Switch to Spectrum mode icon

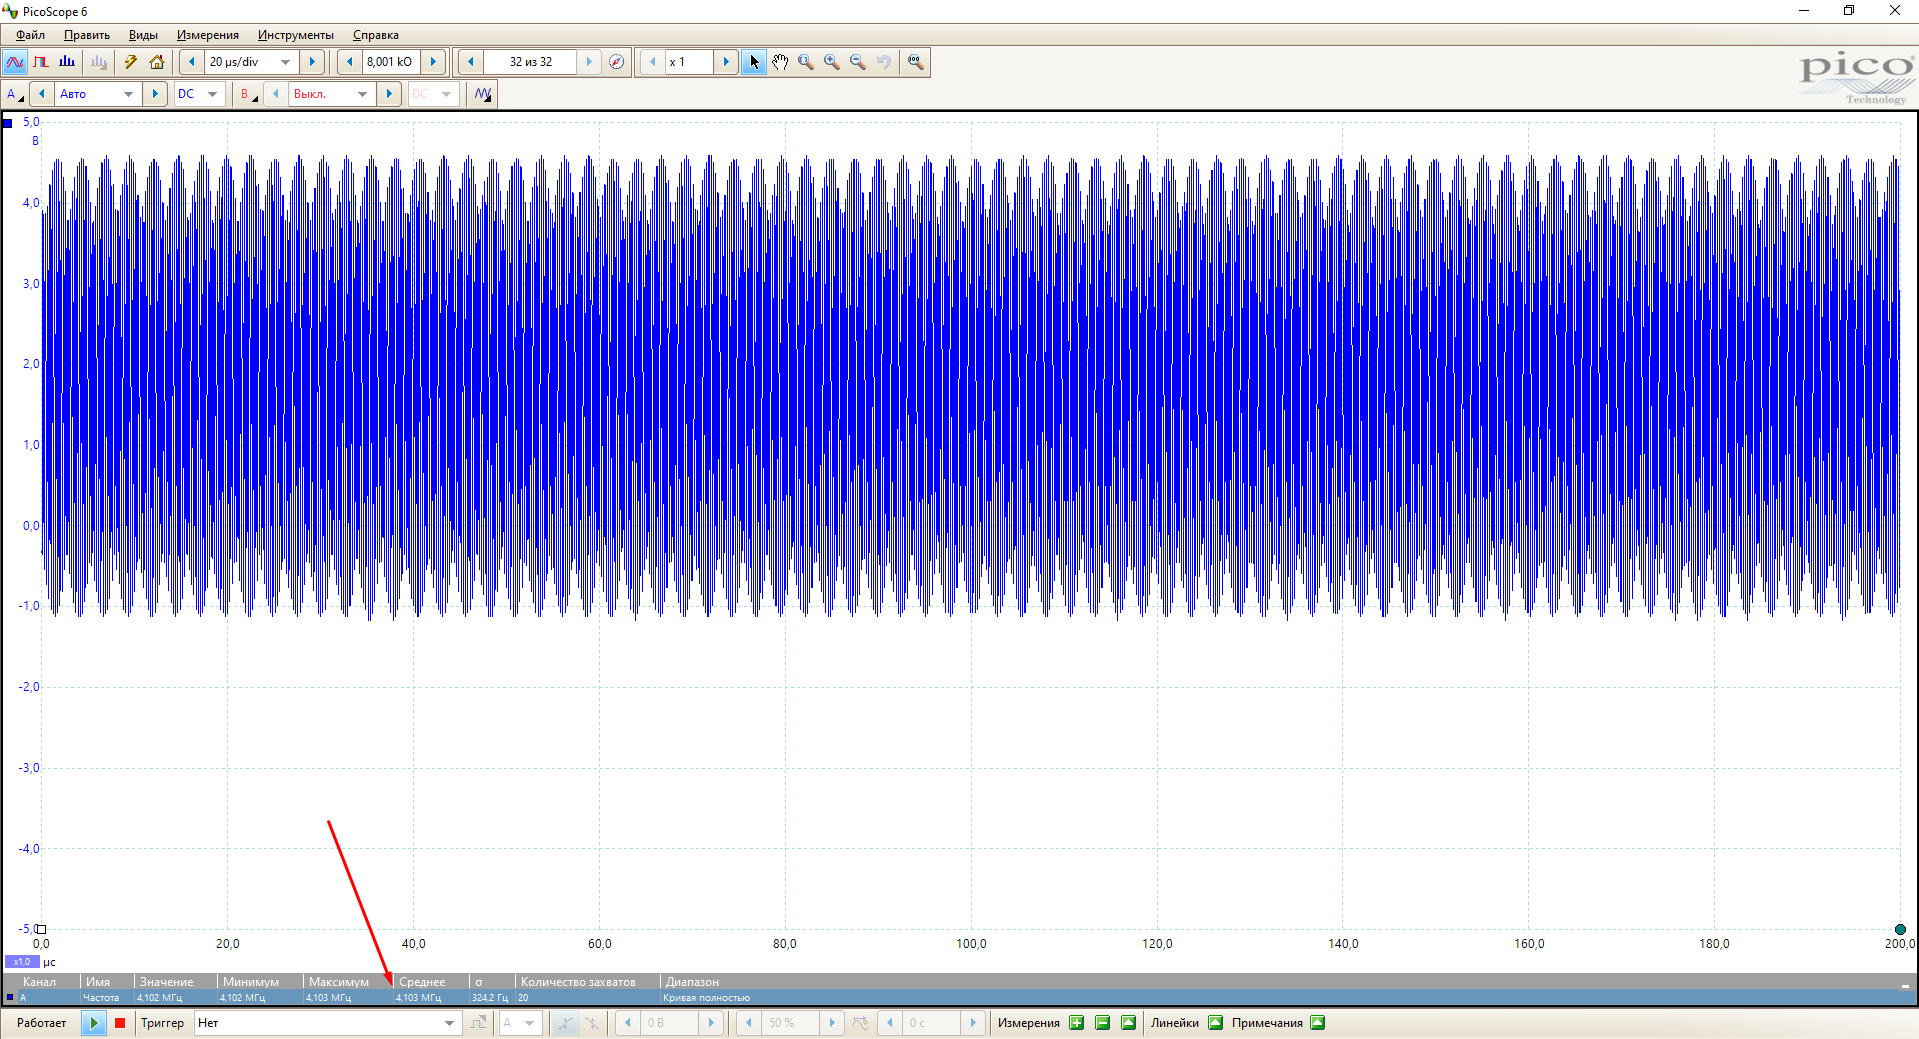(67, 62)
